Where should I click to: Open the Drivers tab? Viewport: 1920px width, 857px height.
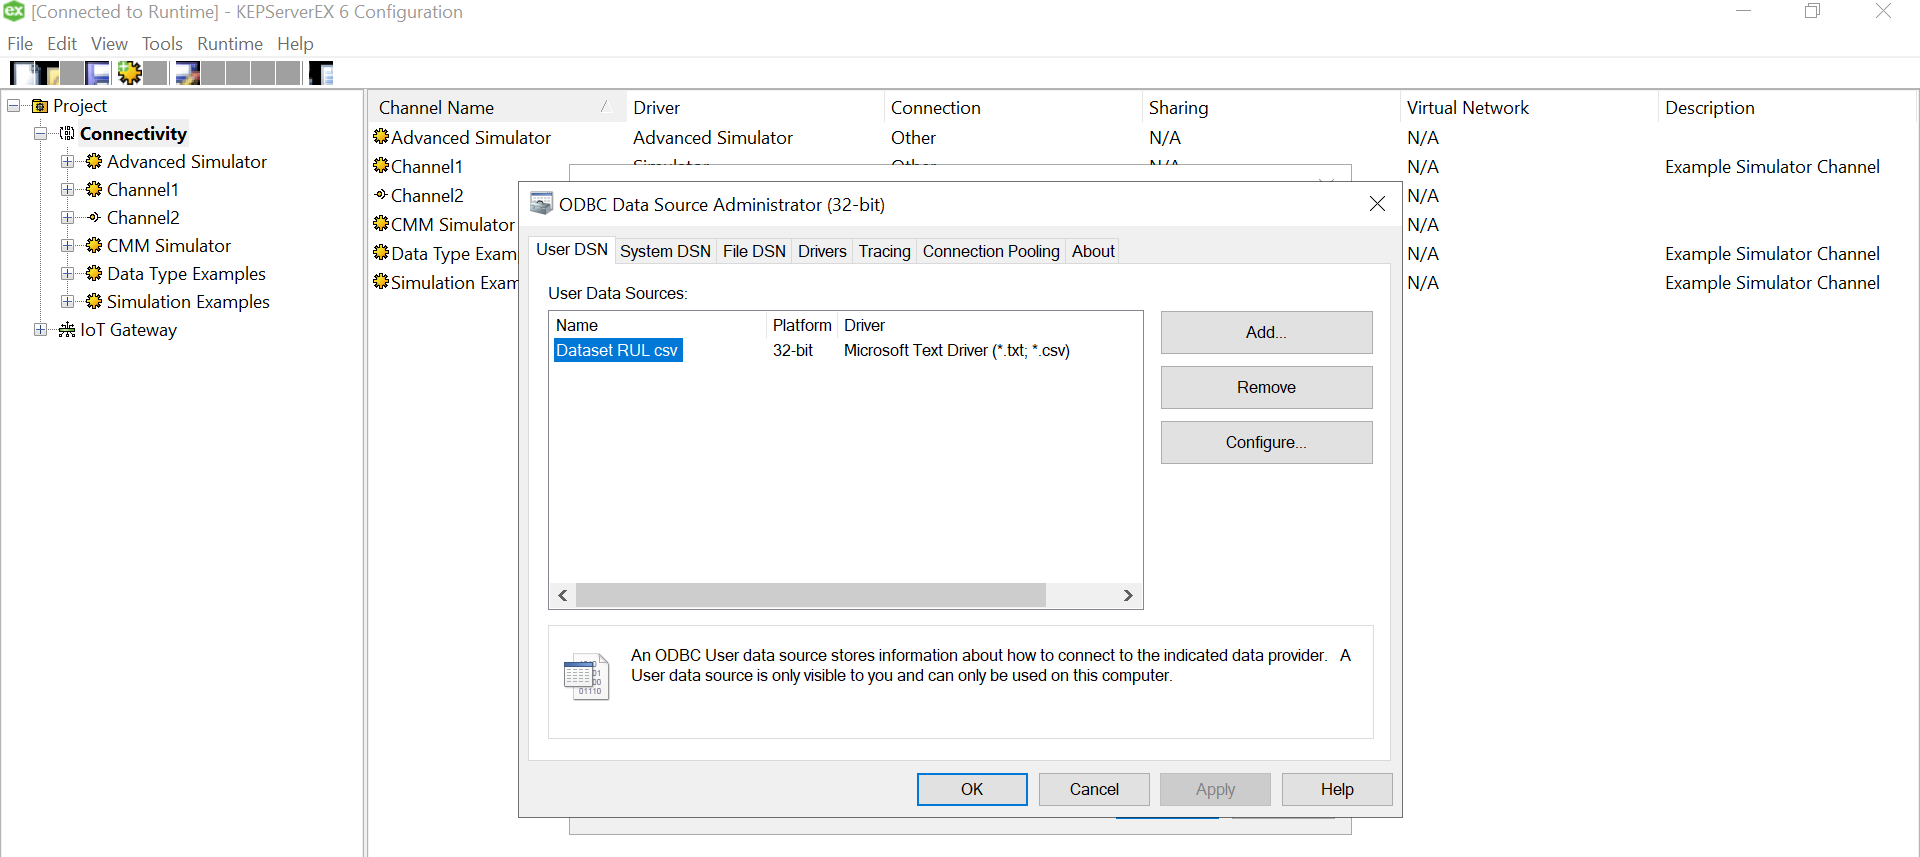821,251
